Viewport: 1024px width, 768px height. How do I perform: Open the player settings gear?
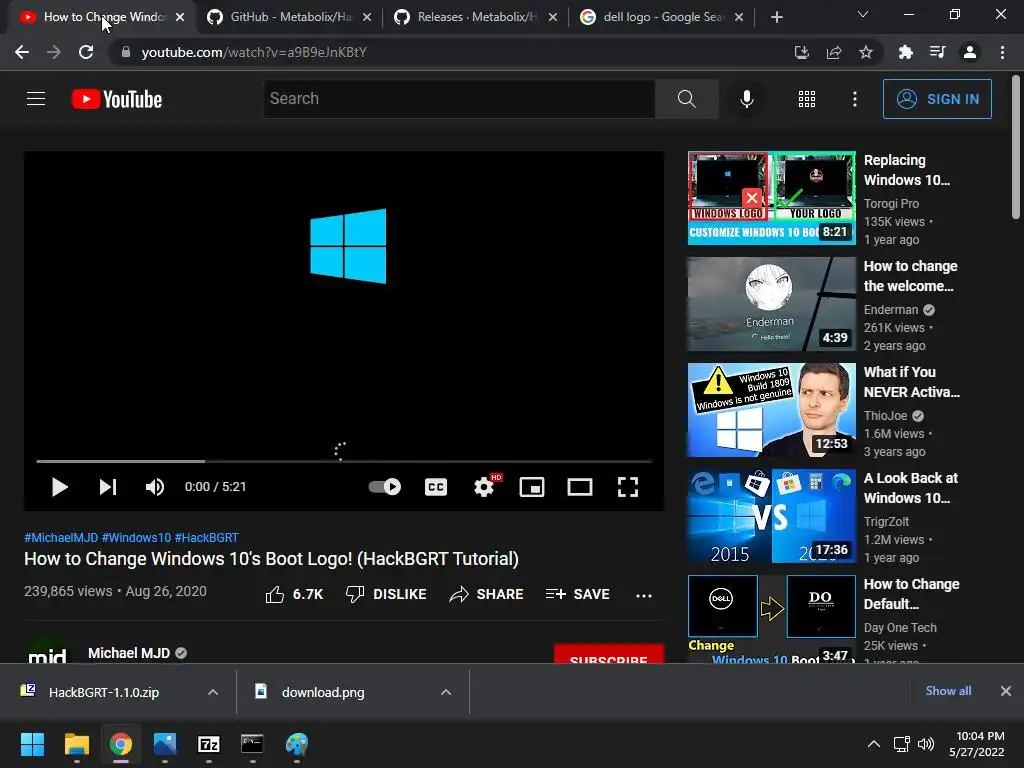click(484, 487)
